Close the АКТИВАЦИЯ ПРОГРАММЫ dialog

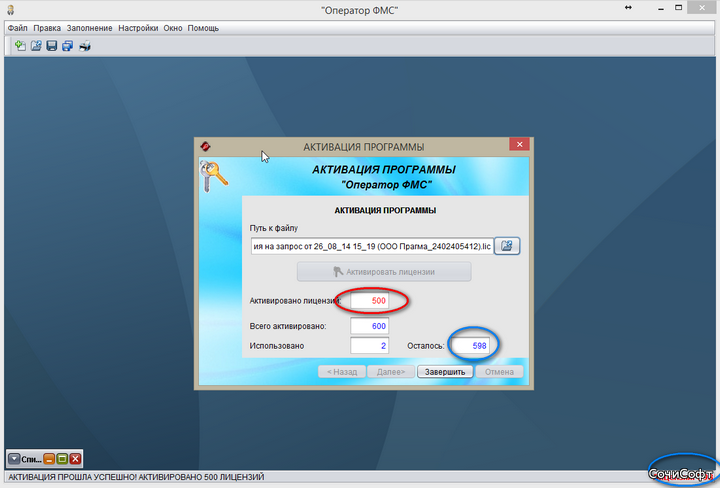[x=519, y=144]
